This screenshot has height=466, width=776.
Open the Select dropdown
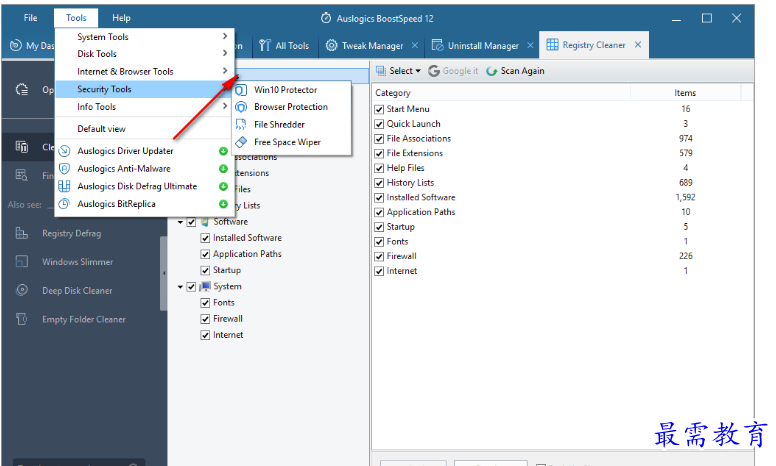(398, 71)
